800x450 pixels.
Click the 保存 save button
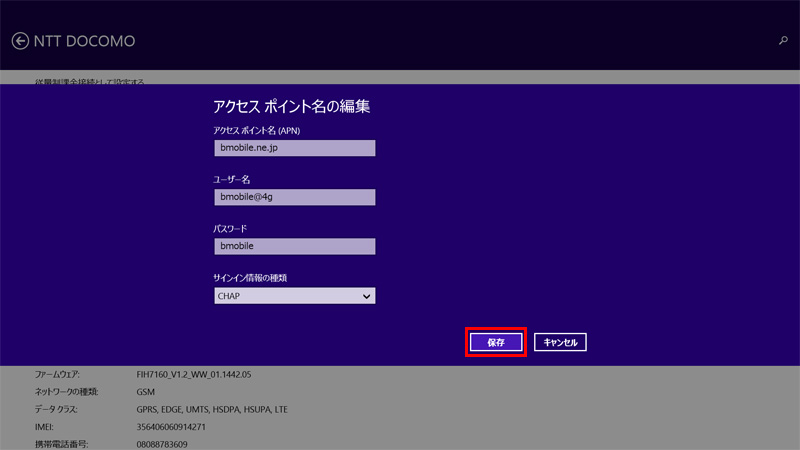pos(496,342)
